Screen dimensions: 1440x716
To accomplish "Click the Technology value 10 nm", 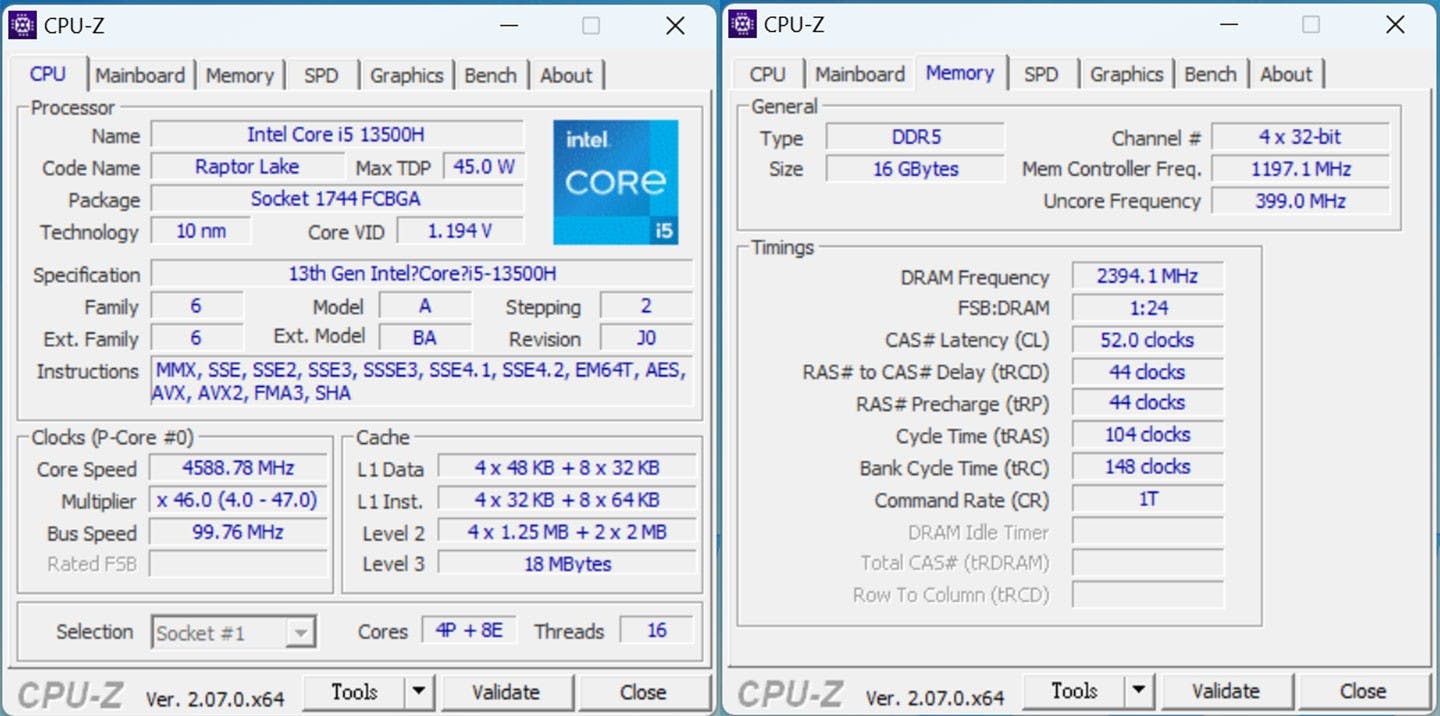I will coord(200,231).
